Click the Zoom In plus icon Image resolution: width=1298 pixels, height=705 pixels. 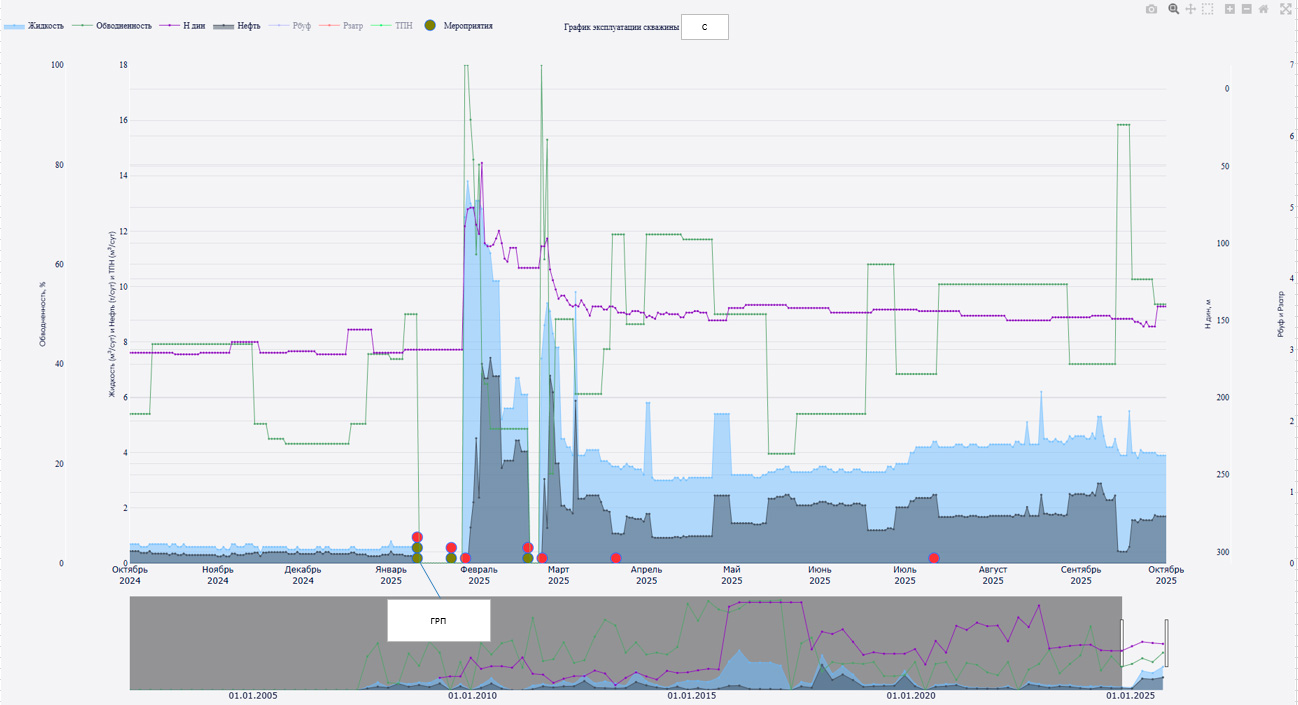point(1230,9)
